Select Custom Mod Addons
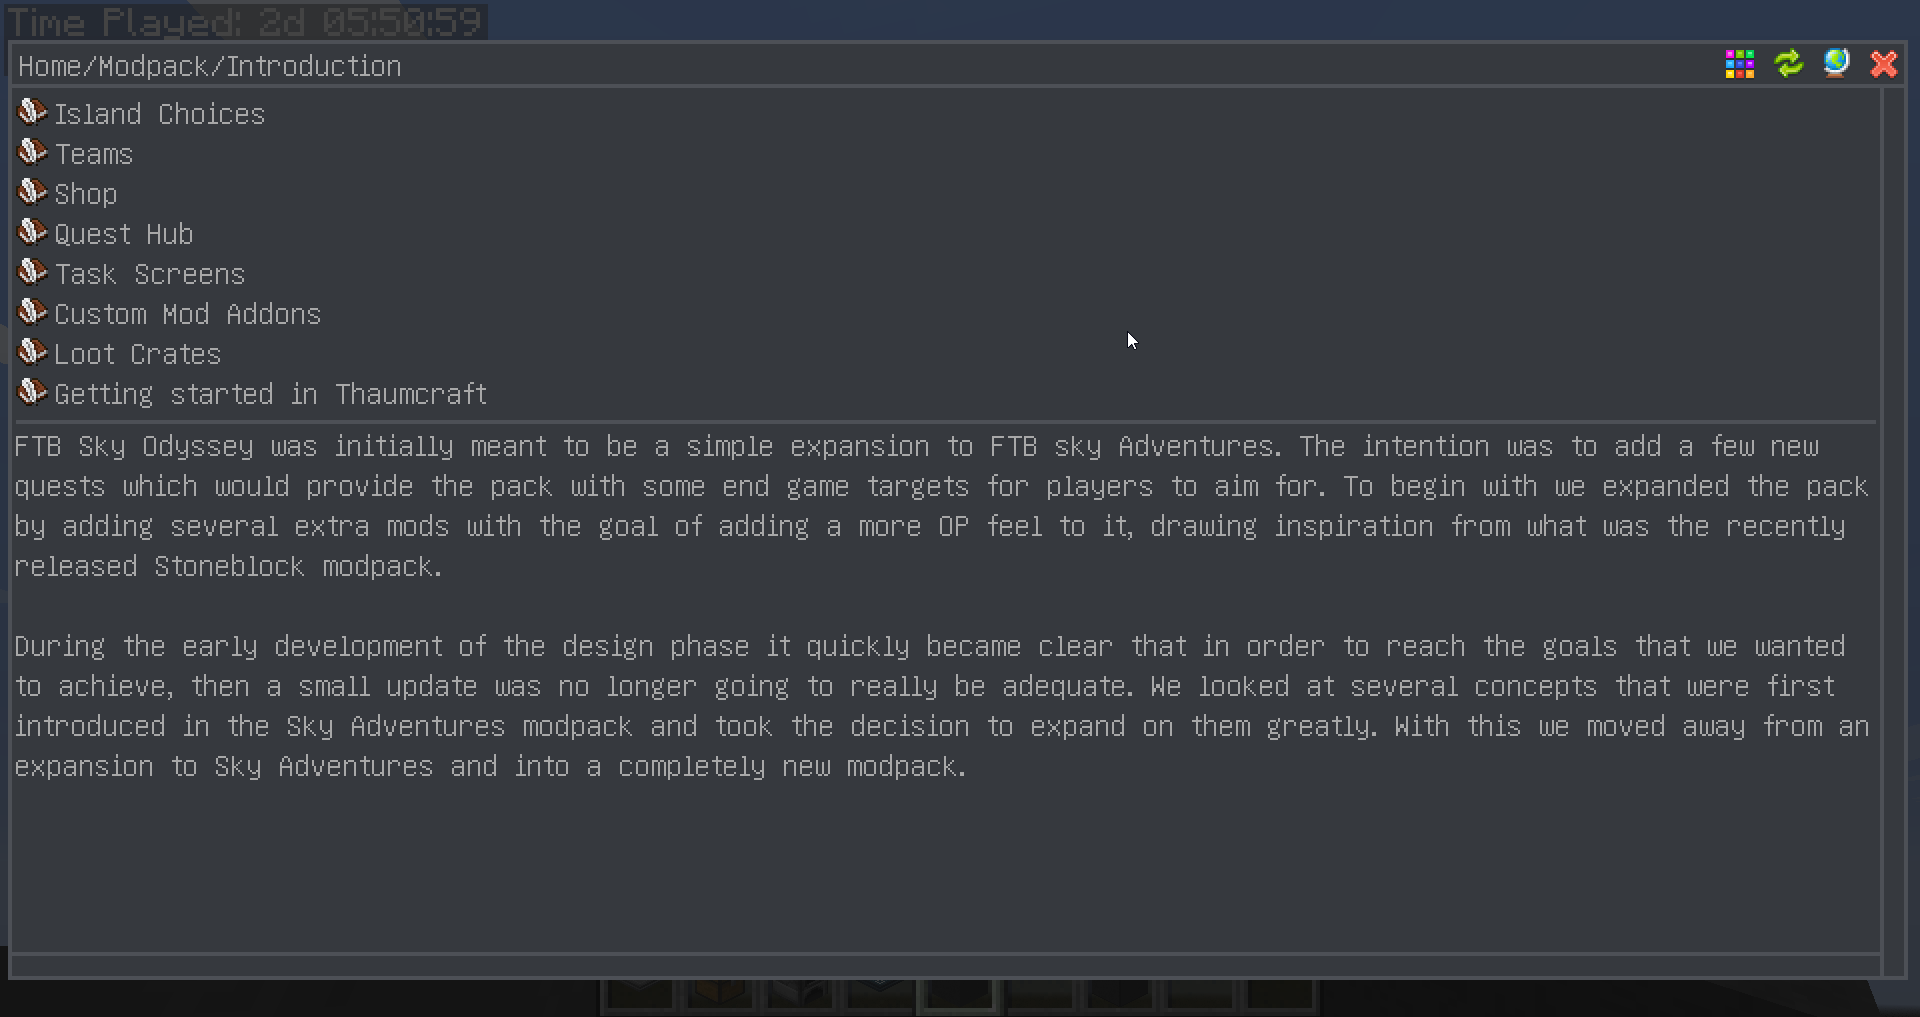Image resolution: width=1920 pixels, height=1017 pixels. (187, 315)
